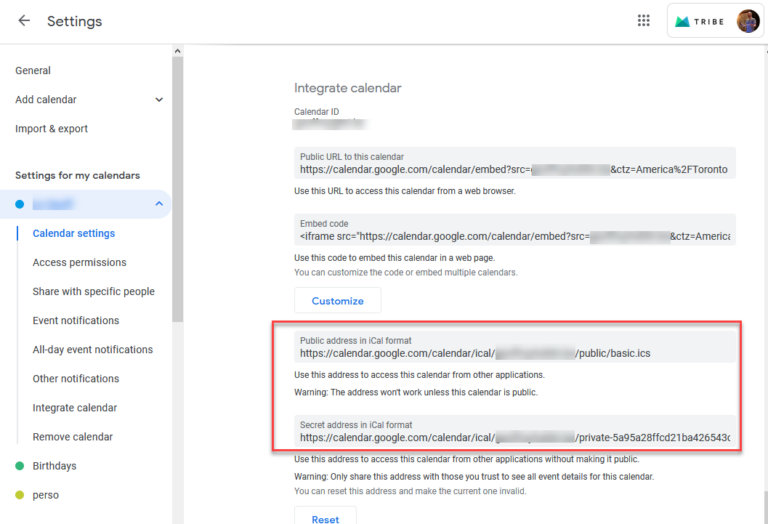Expand the Add calendar section

[159, 100]
